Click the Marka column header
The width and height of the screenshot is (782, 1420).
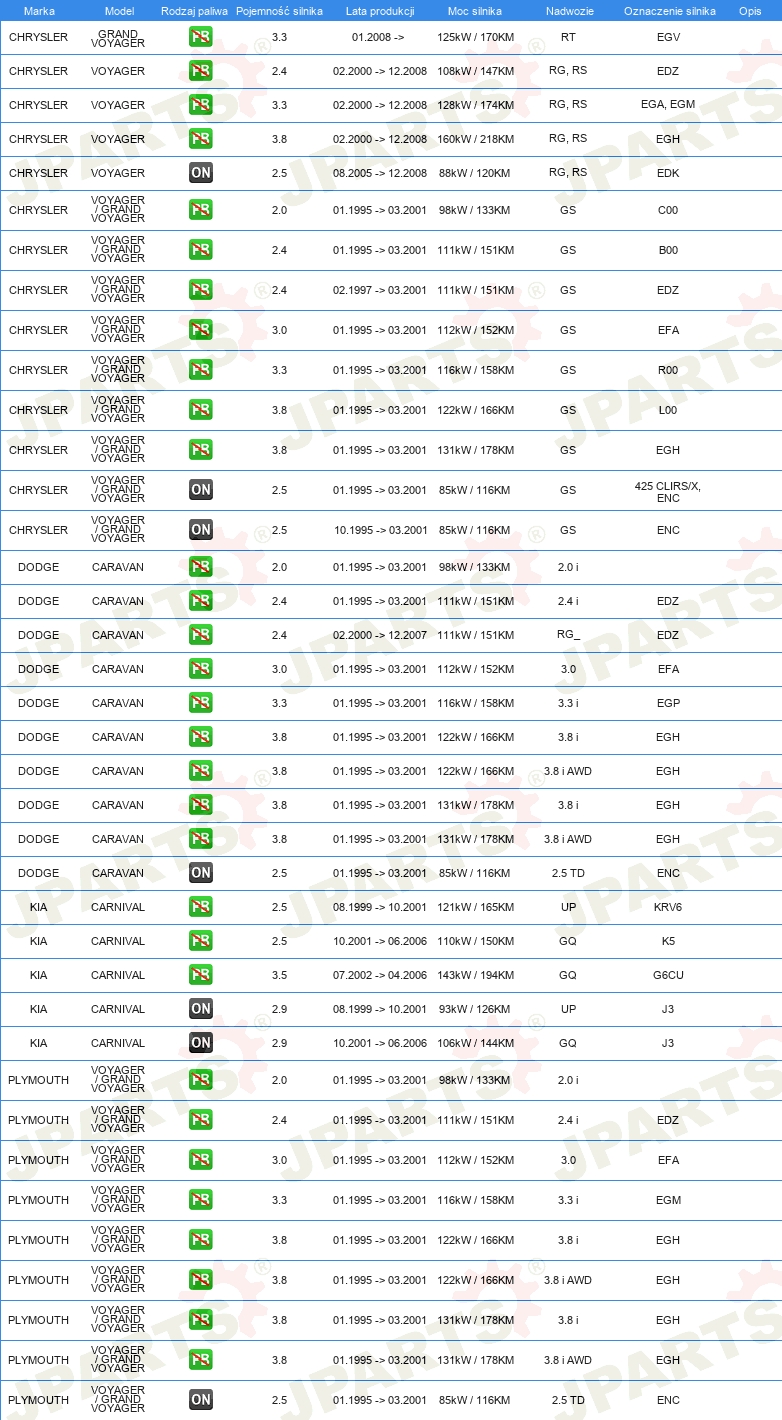(39, 11)
